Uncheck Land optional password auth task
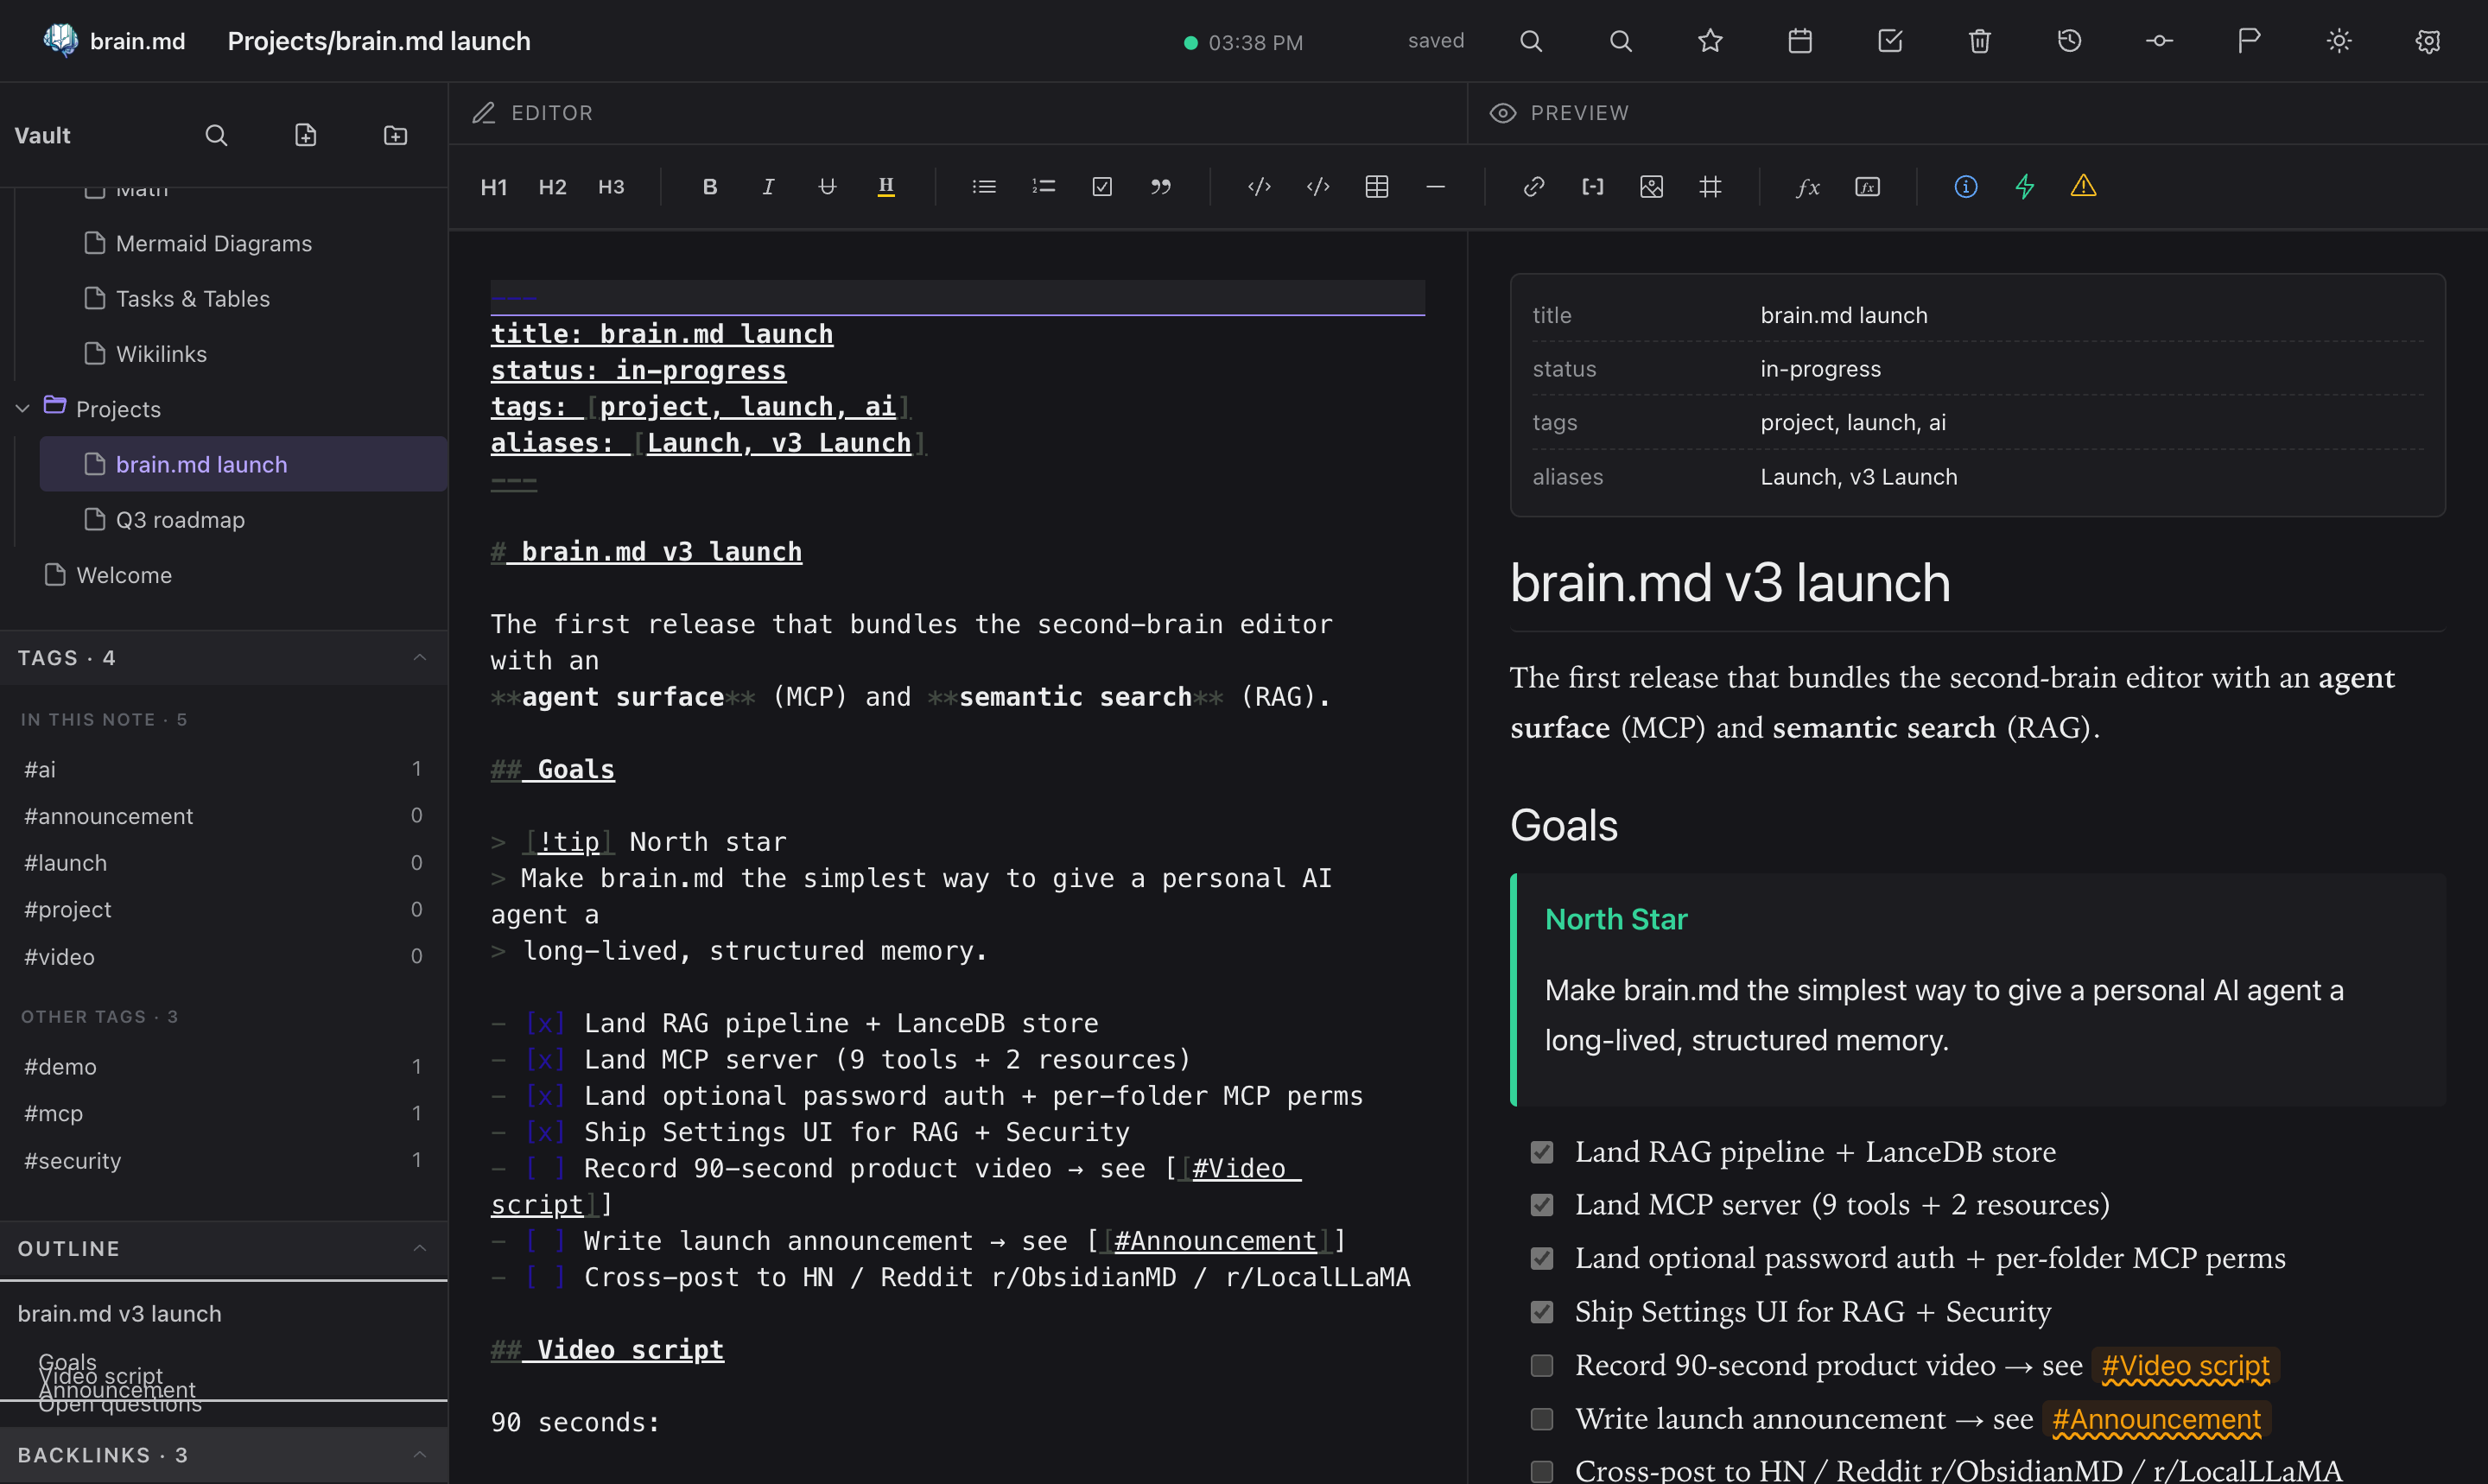The width and height of the screenshot is (2488, 1484). click(x=1542, y=1258)
